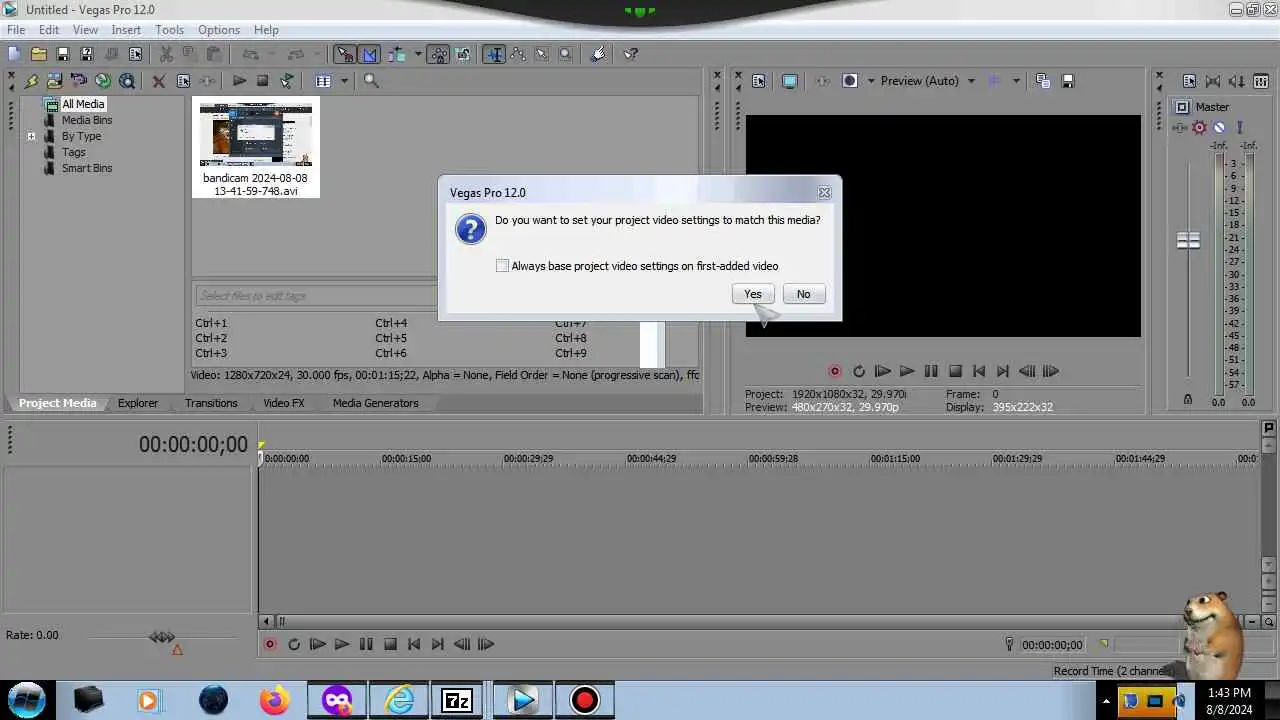The image size is (1280, 720).
Task: Click Extract Audio from CD icon
Action: pyautogui.click(x=103, y=81)
